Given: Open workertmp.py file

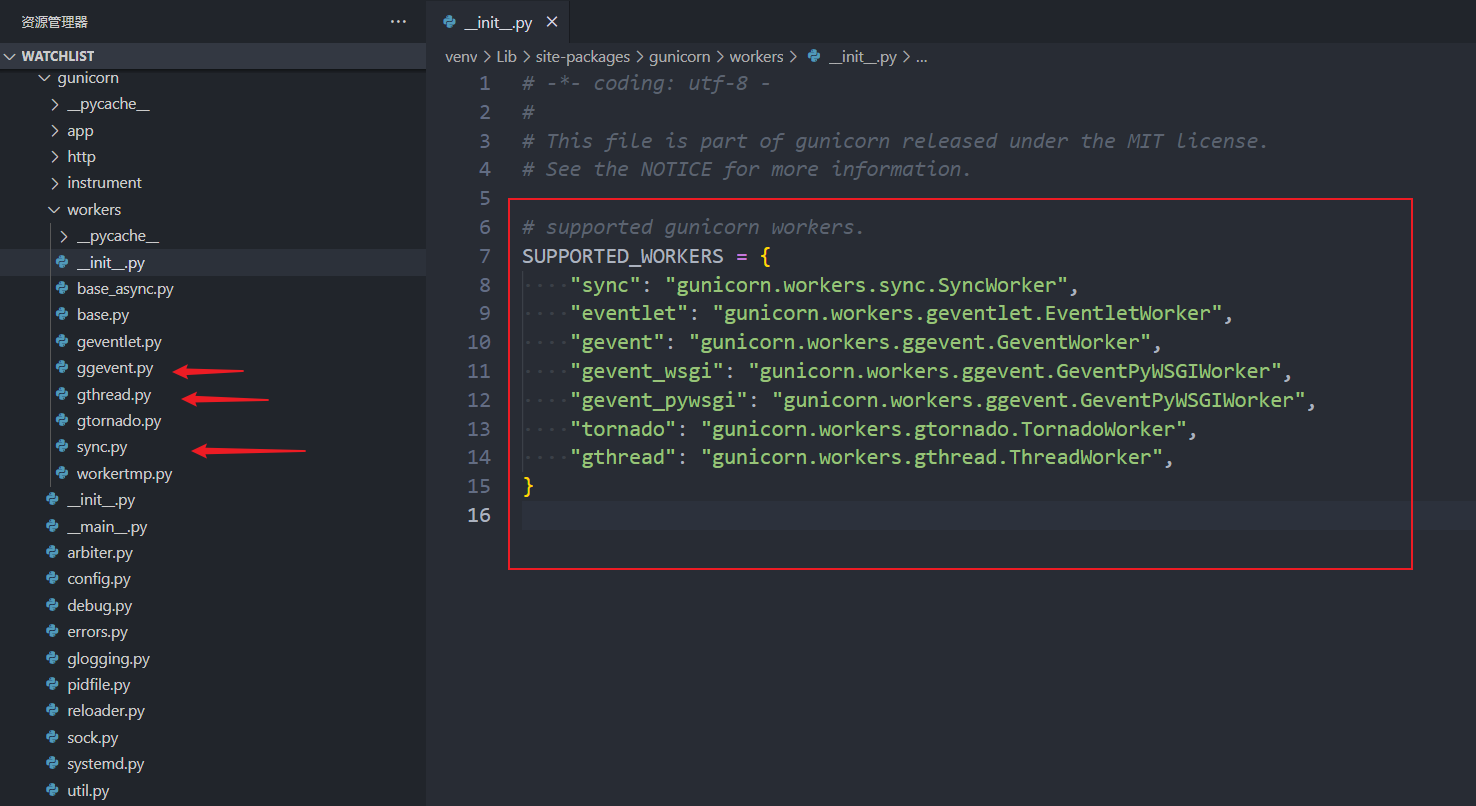Looking at the screenshot, I should point(213,474).
